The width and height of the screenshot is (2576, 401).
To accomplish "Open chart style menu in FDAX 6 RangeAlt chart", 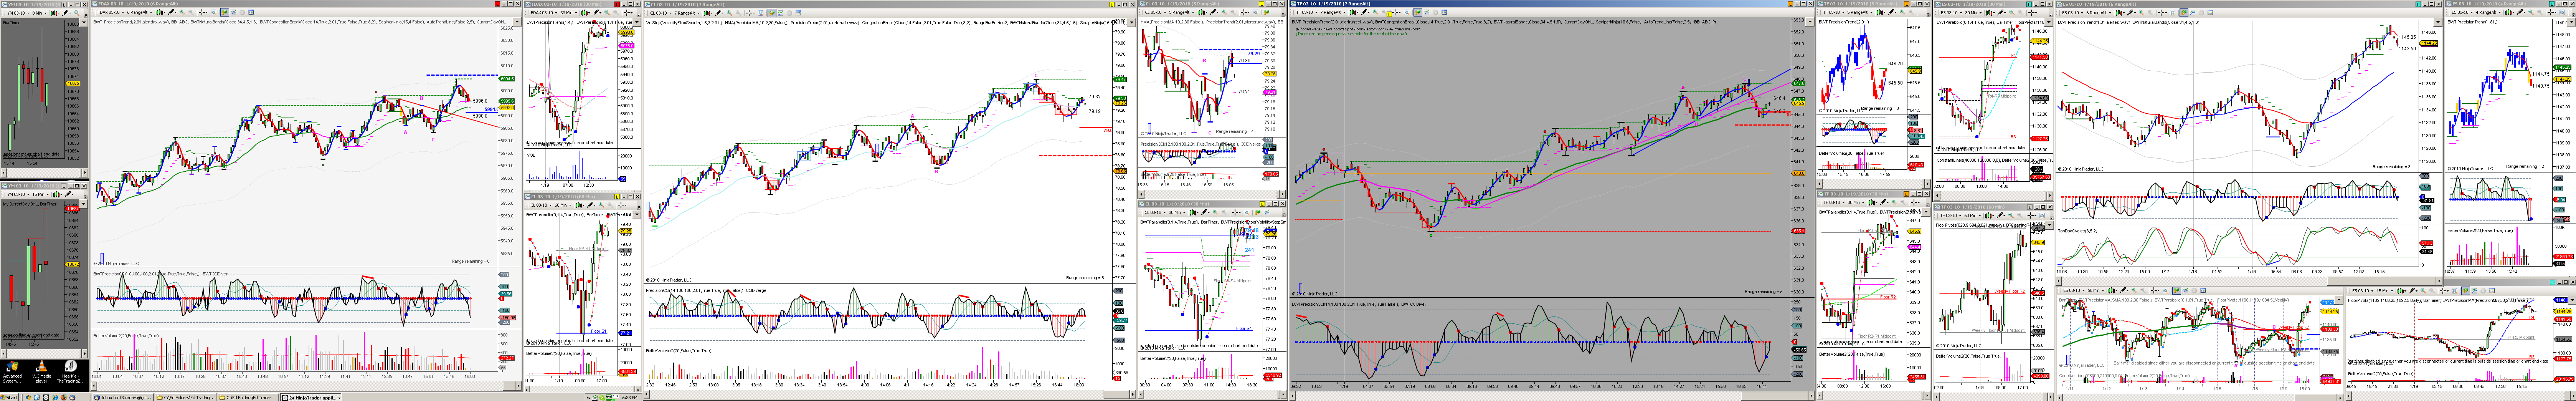I will (x=161, y=12).
